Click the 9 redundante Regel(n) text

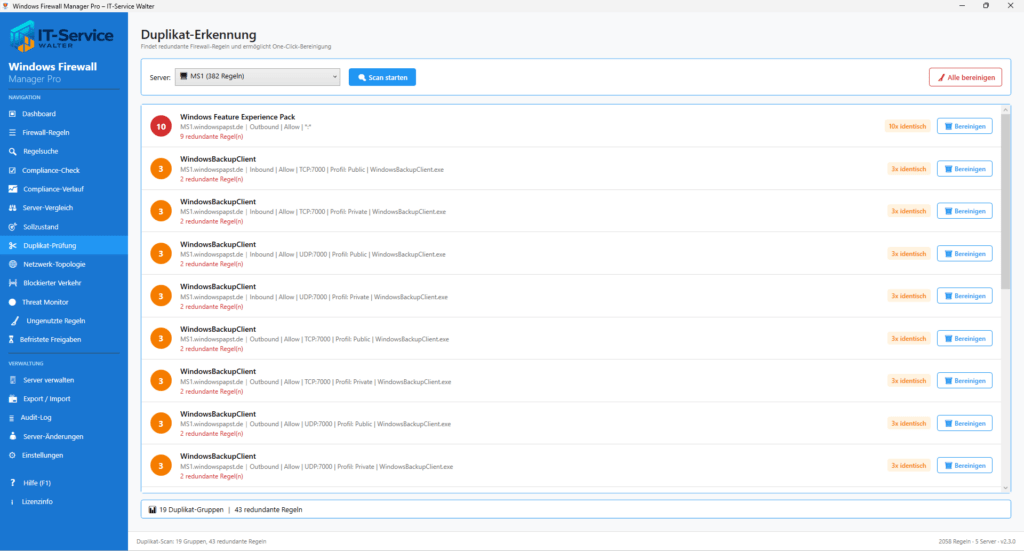point(212,137)
